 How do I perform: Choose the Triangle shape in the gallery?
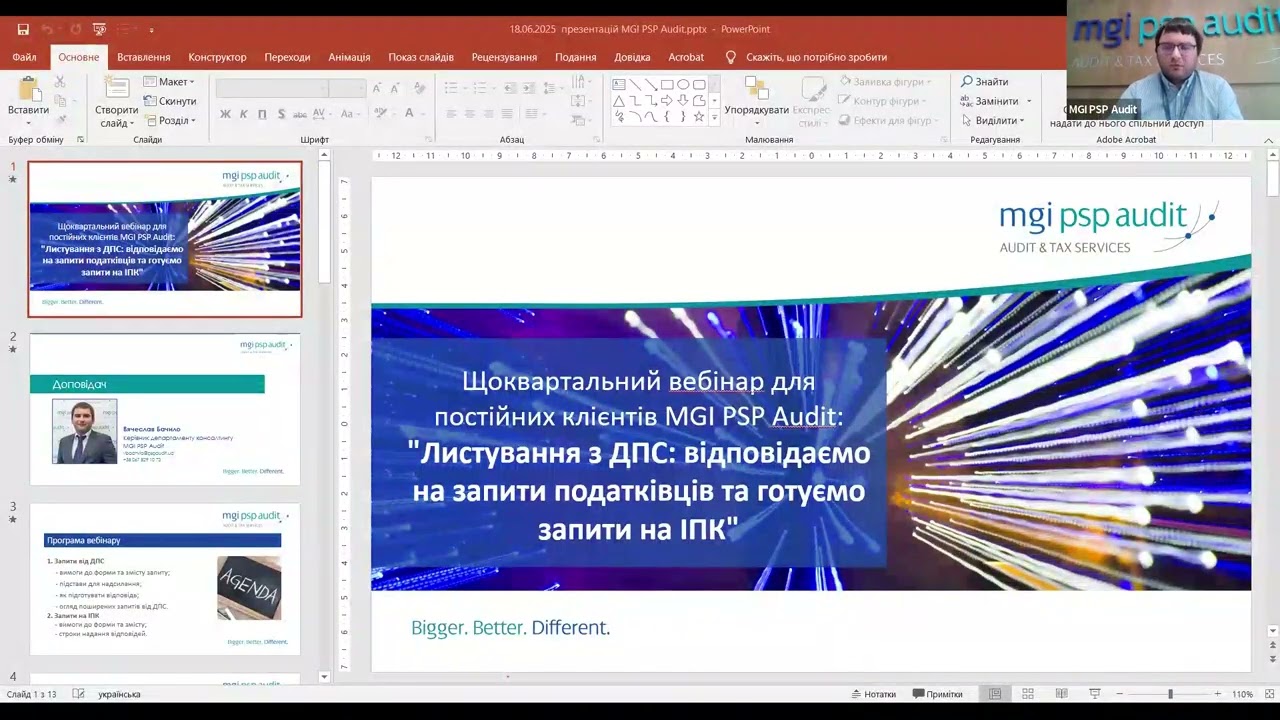pos(619,100)
